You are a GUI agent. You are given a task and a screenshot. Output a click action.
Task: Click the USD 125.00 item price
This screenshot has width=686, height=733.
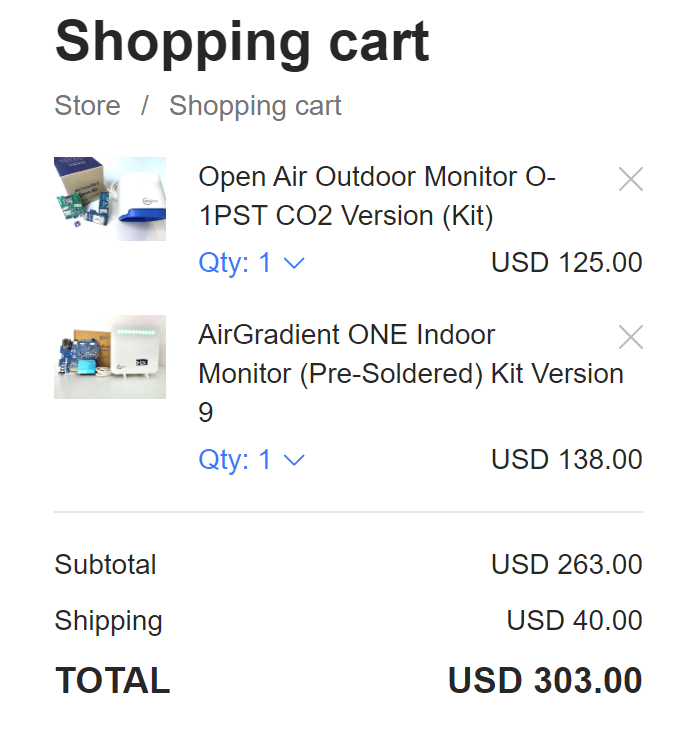coord(567,262)
